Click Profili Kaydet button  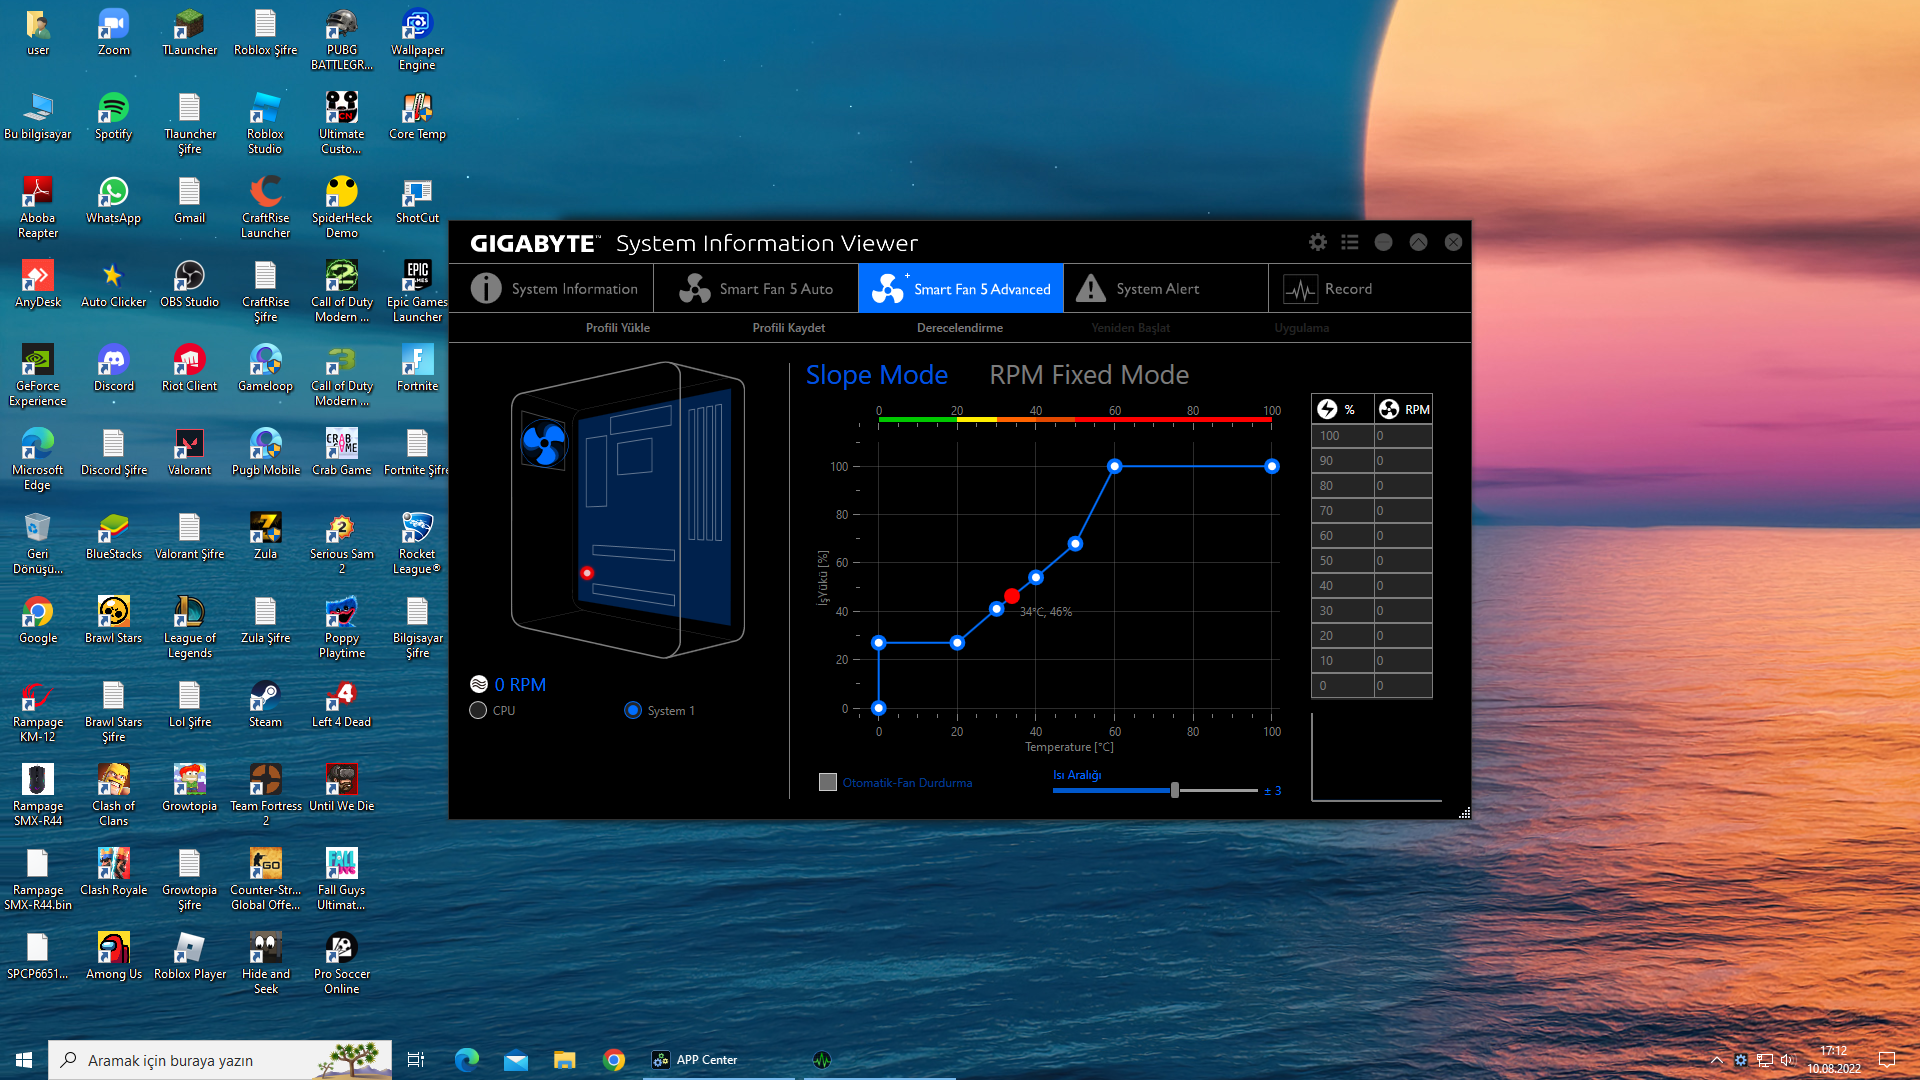click(789, 328)
